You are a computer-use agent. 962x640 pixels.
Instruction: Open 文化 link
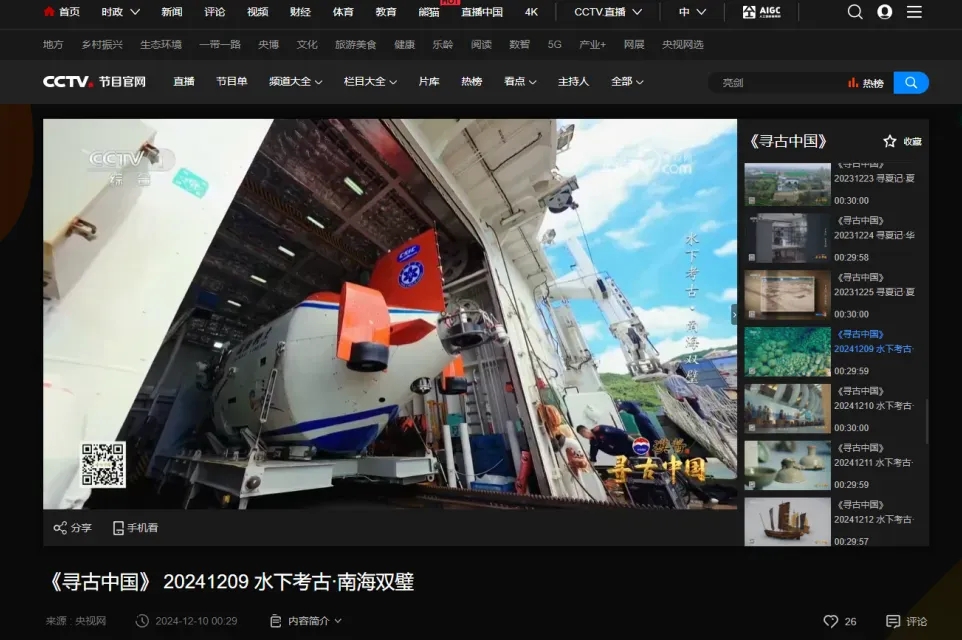click(x=307, y=44)
